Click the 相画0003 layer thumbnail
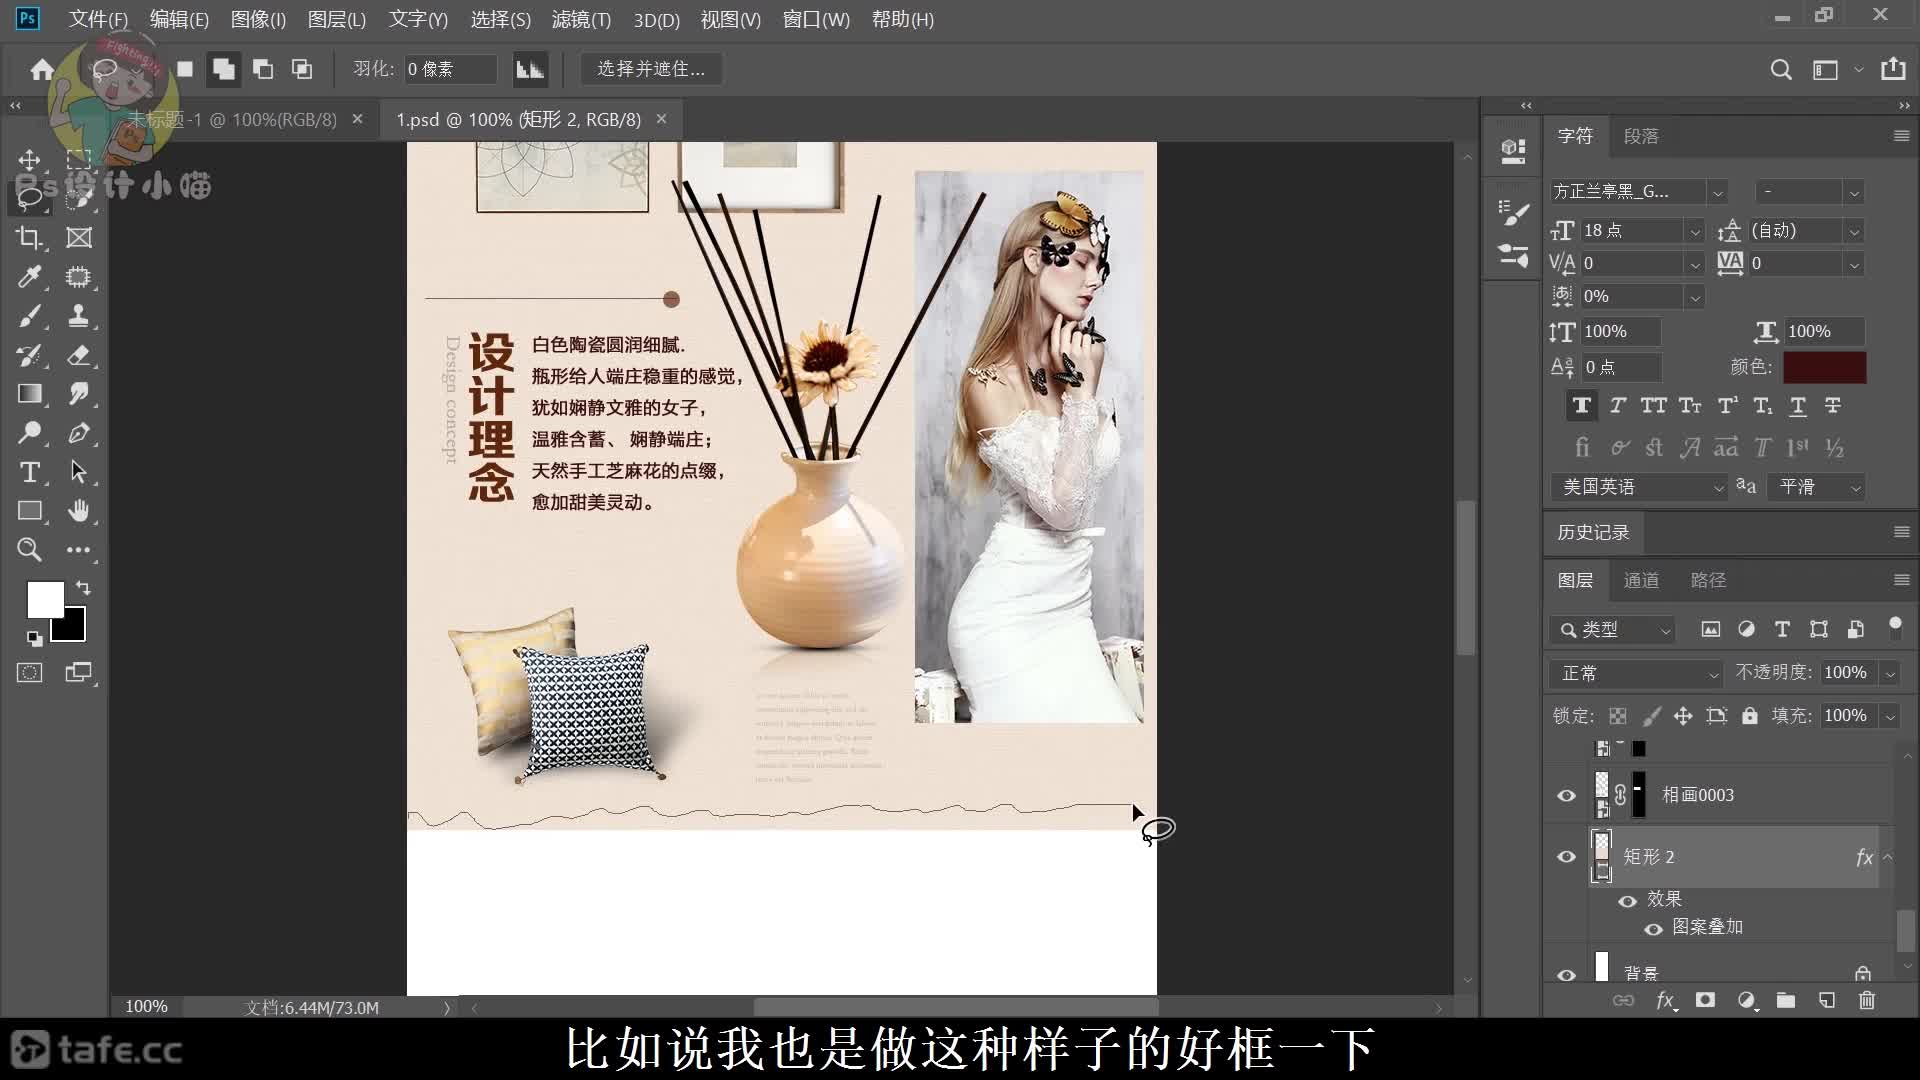The height and width of the screenshot is (1080, 1920). point(1602,795)
